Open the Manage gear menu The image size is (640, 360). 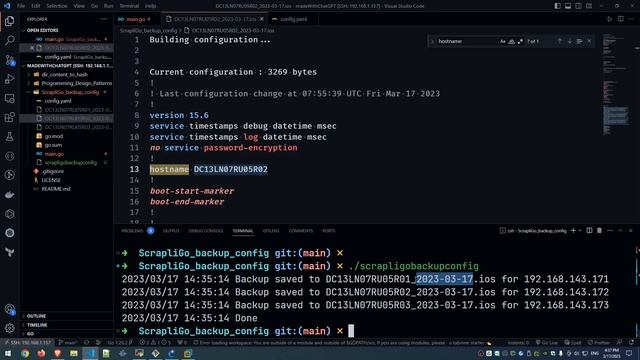pos(10,328)
